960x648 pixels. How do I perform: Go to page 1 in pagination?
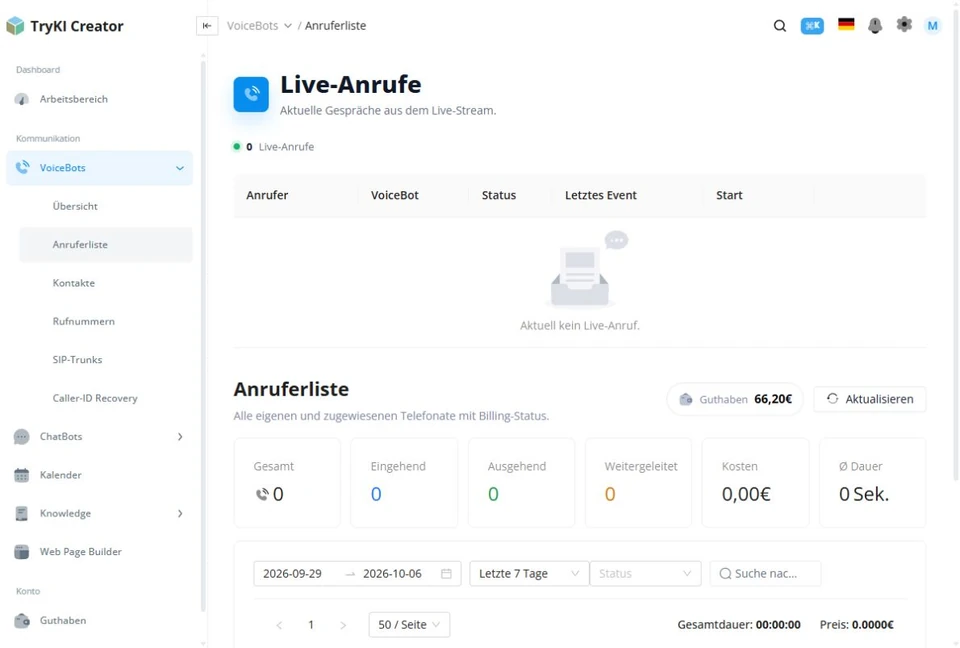(311, 625)
